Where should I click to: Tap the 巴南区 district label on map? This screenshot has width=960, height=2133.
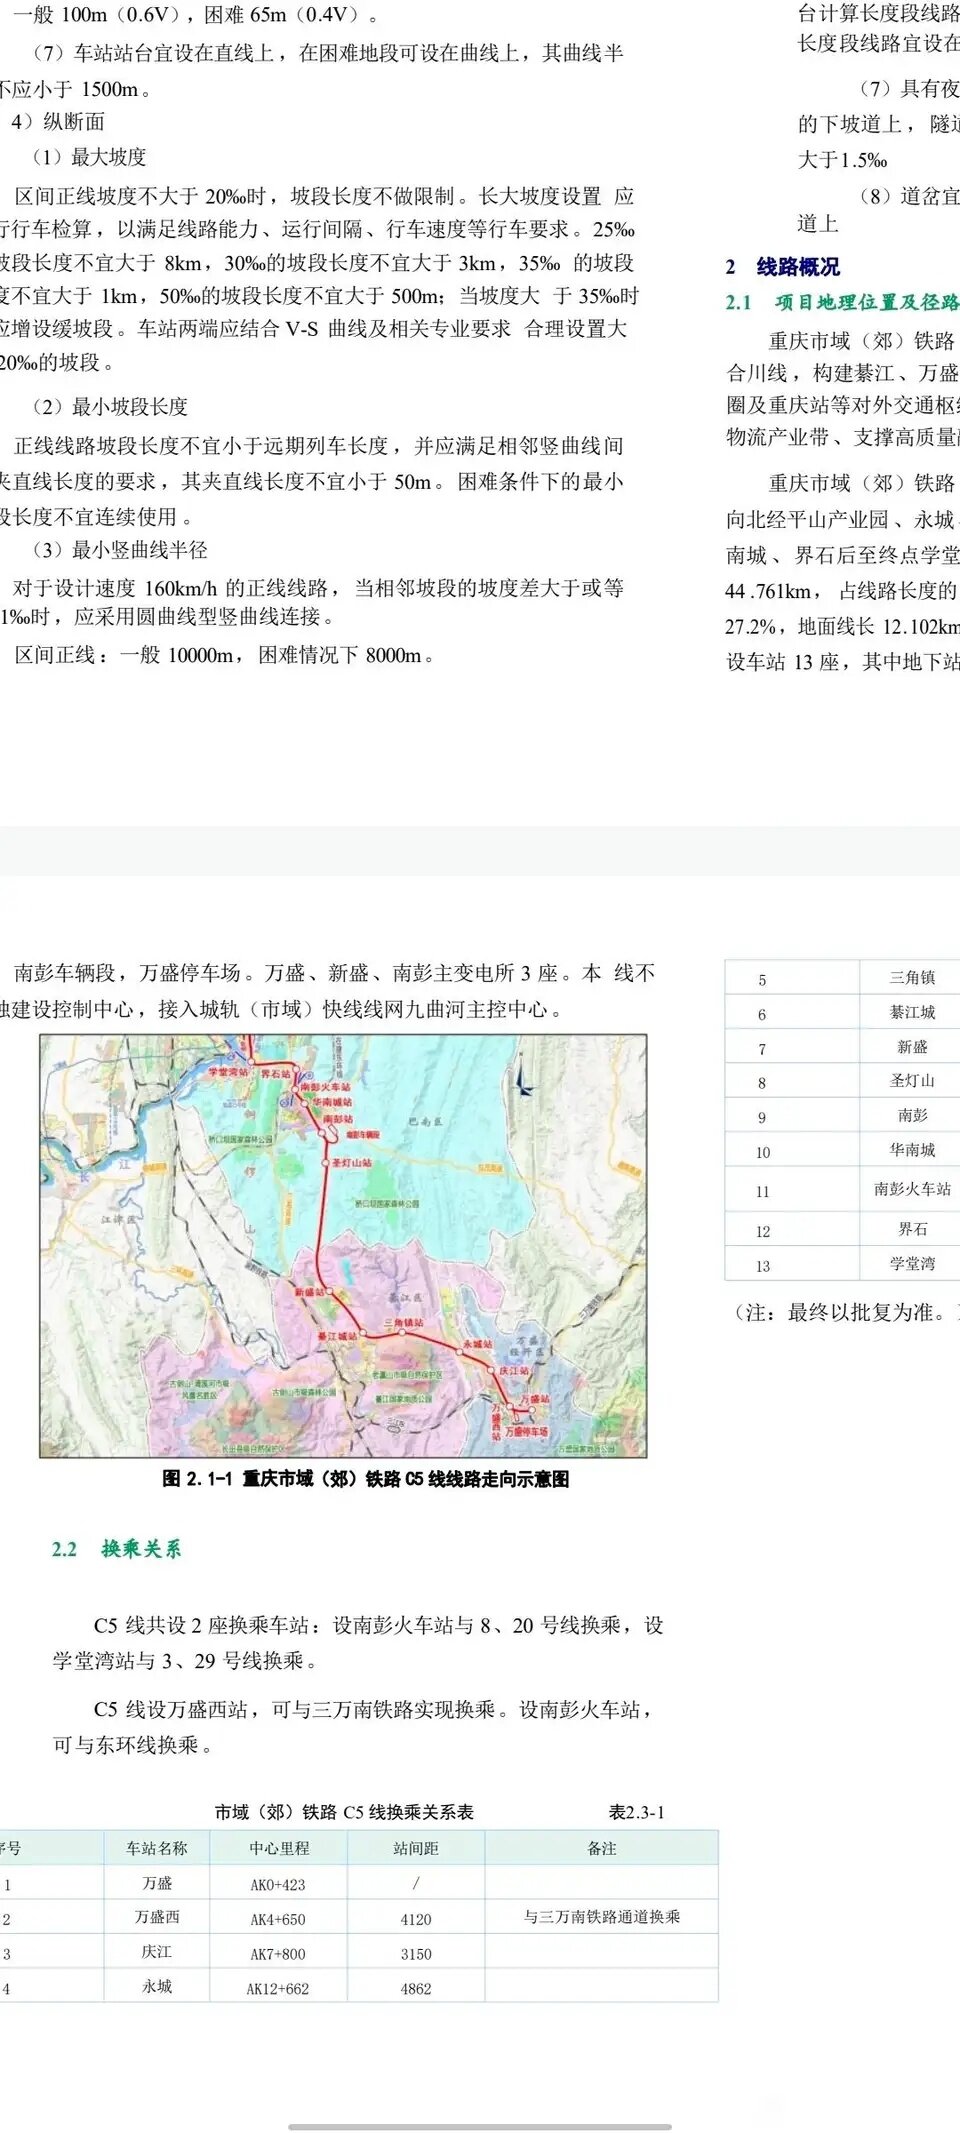(x=426, y=1121)
